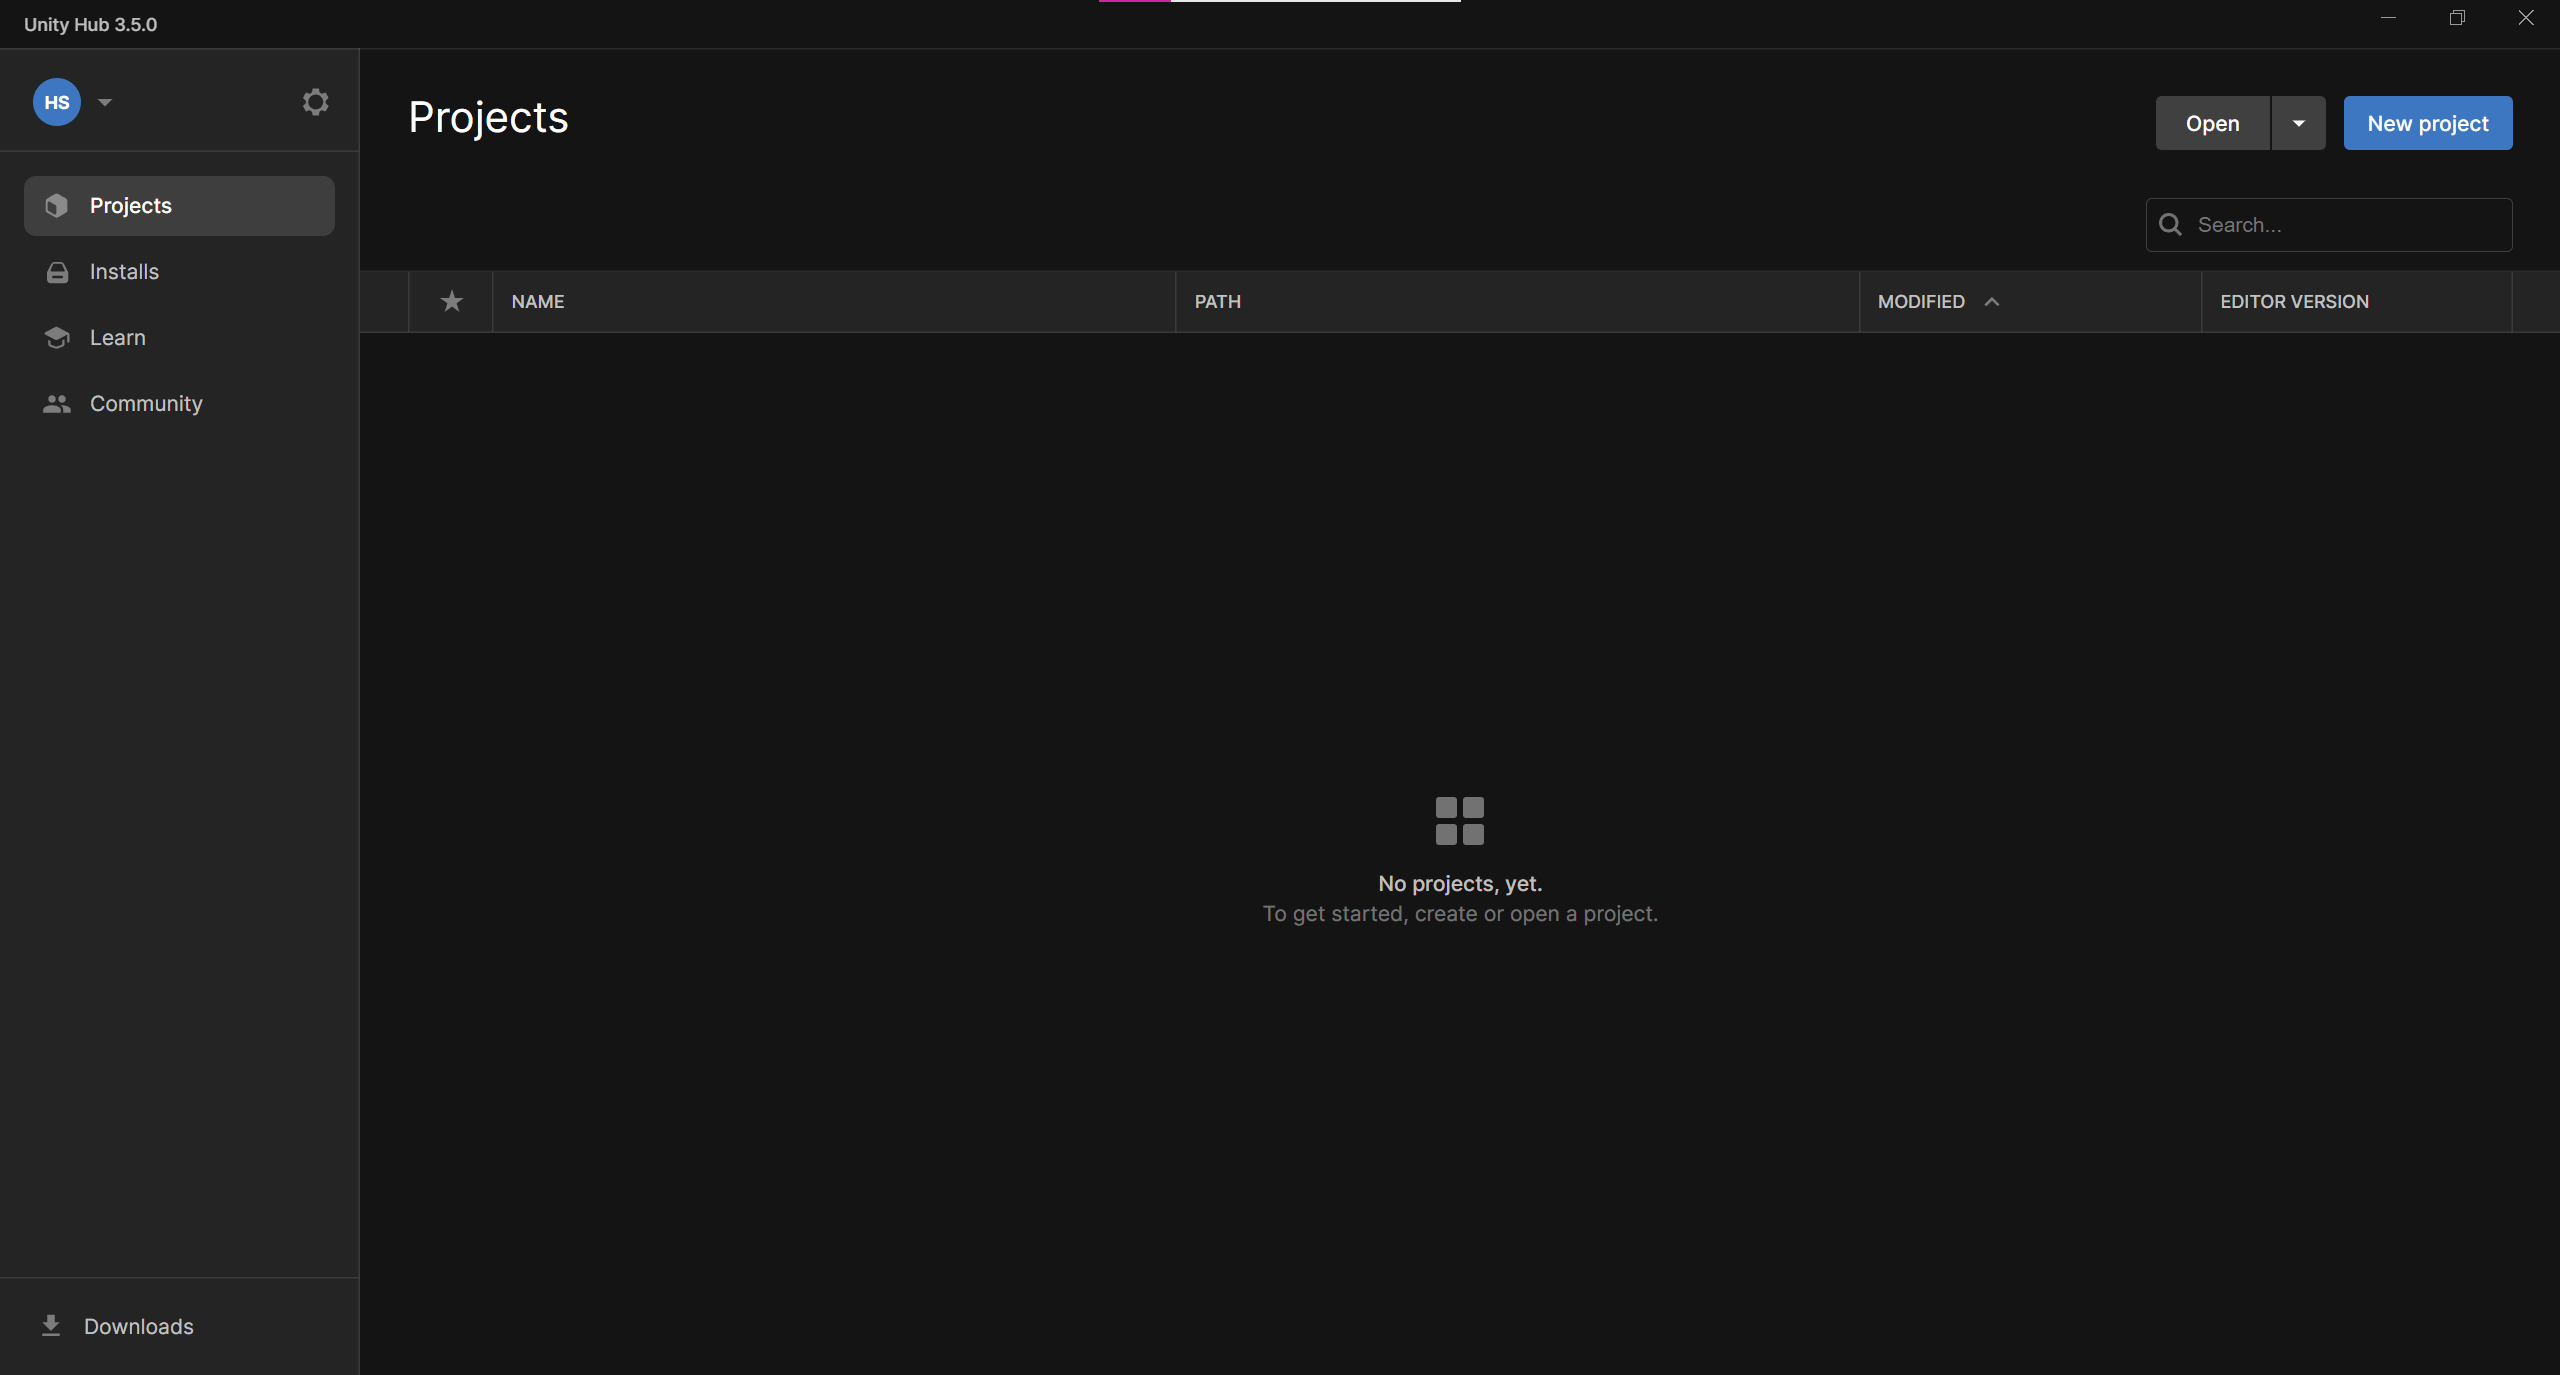This screenshot has height=1375, width=2560.
Task: Click the Community people icon
Action: pyautogui.click(x=57, y=404)
